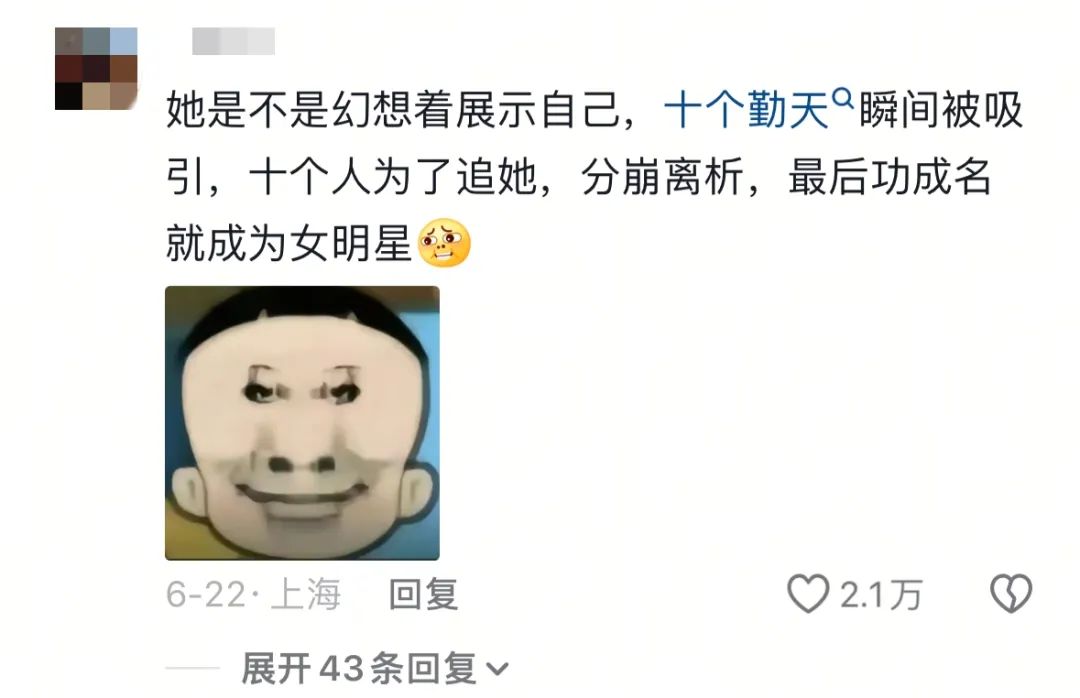
Task: View the distorted cartoon face meme image
Action: coord(302,422)
